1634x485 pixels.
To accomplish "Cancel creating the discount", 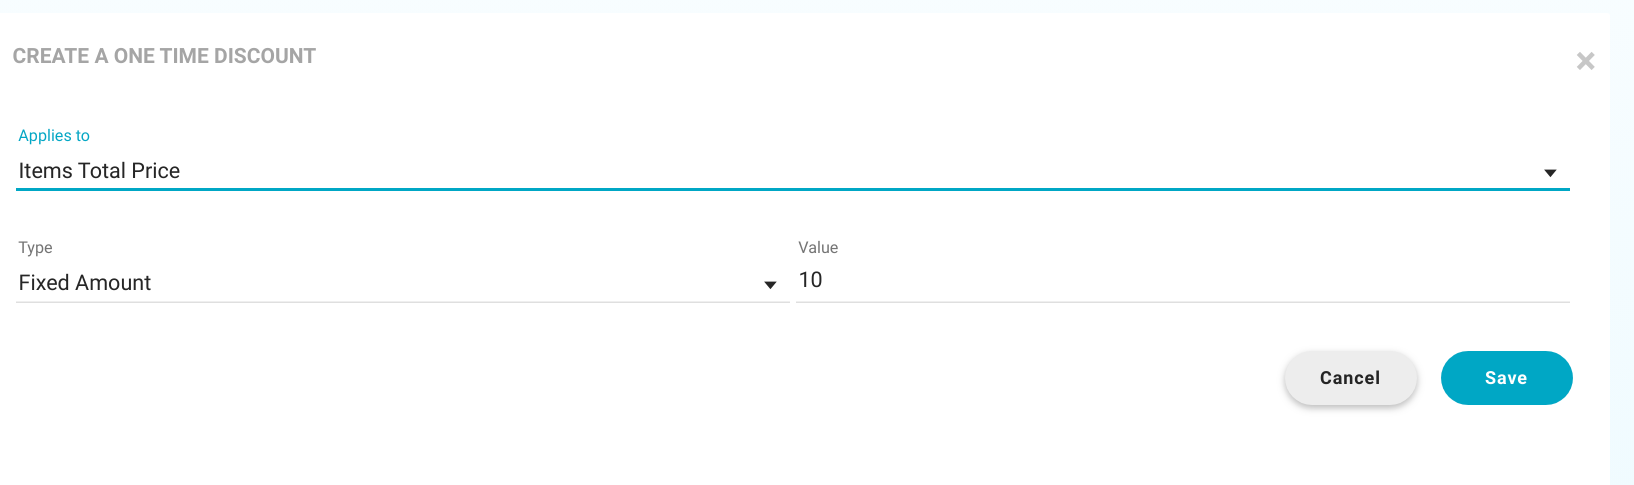I will point(1350,378).
